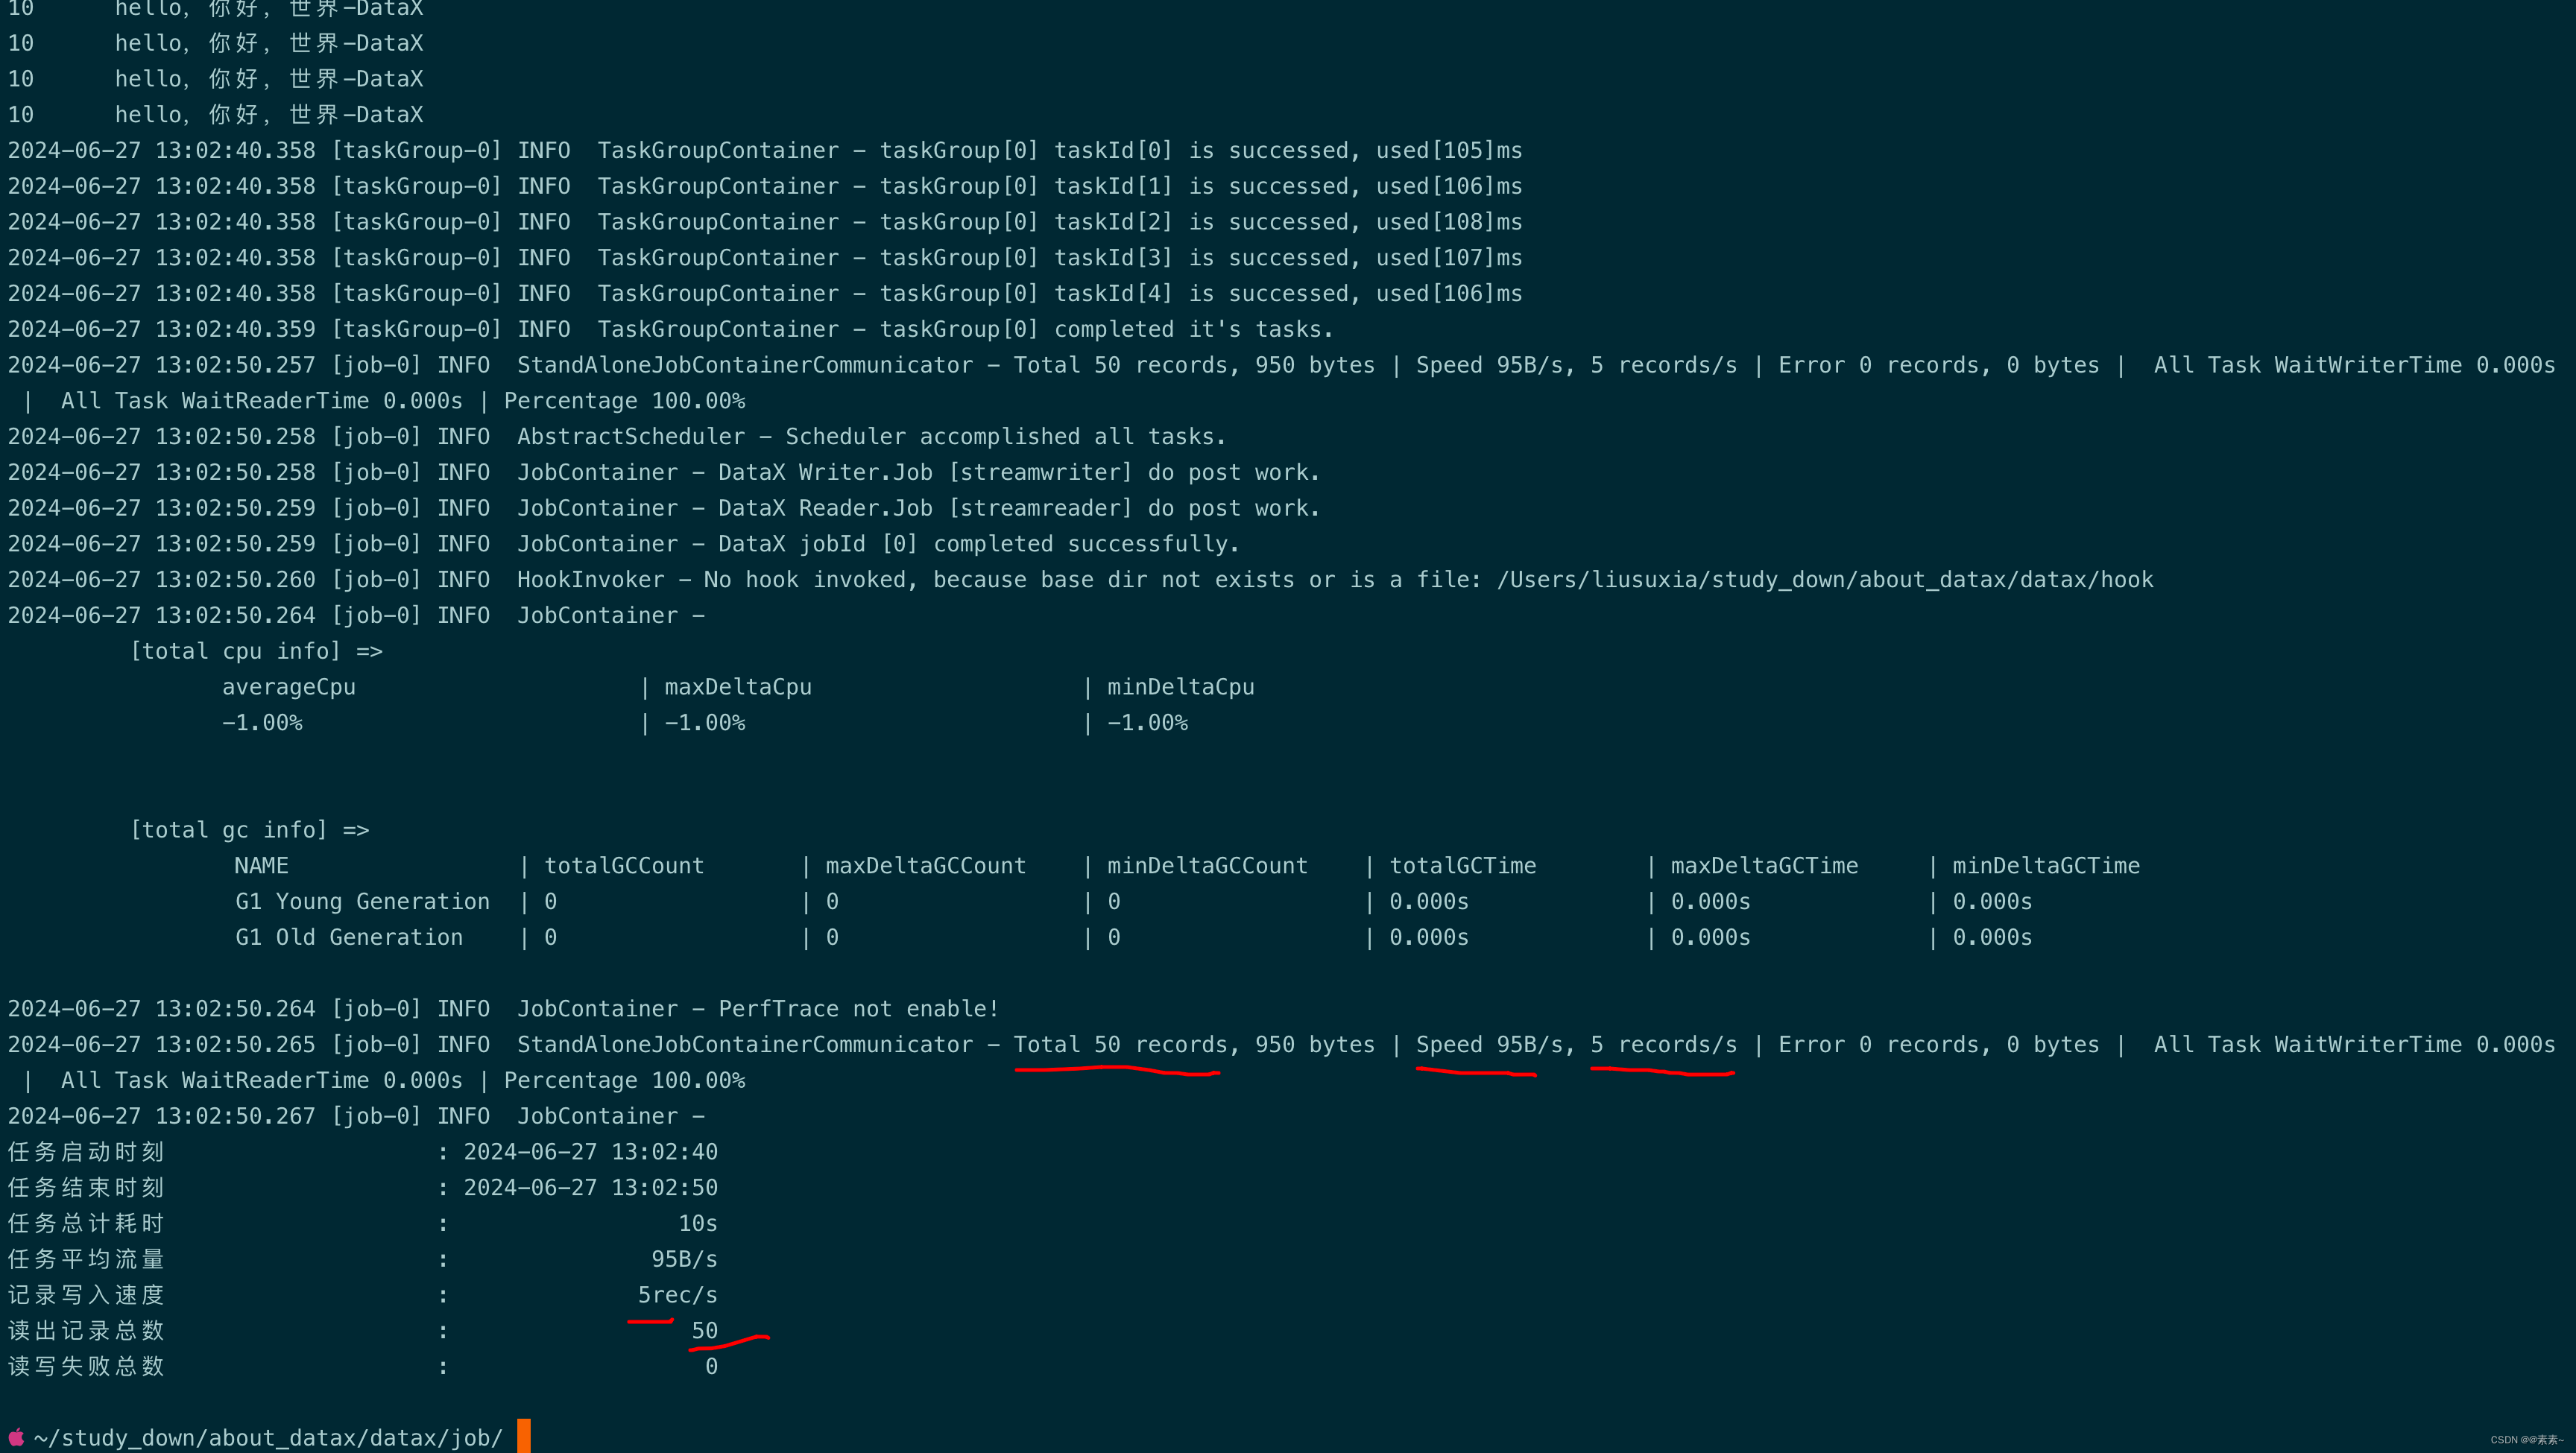Click the 任务结束时刻 label

click(x=86, y=1188)
